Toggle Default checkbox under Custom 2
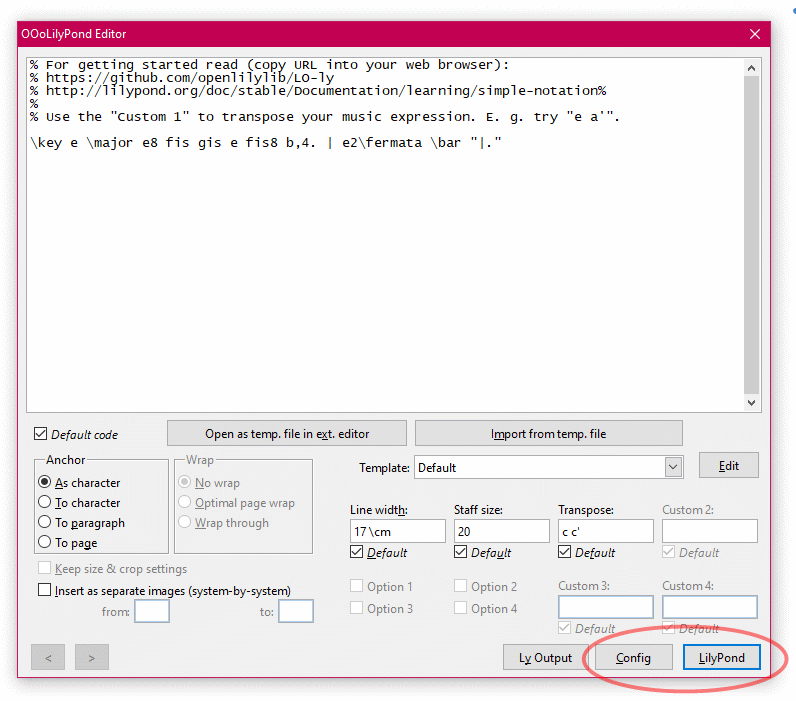 tap(669, 552)
